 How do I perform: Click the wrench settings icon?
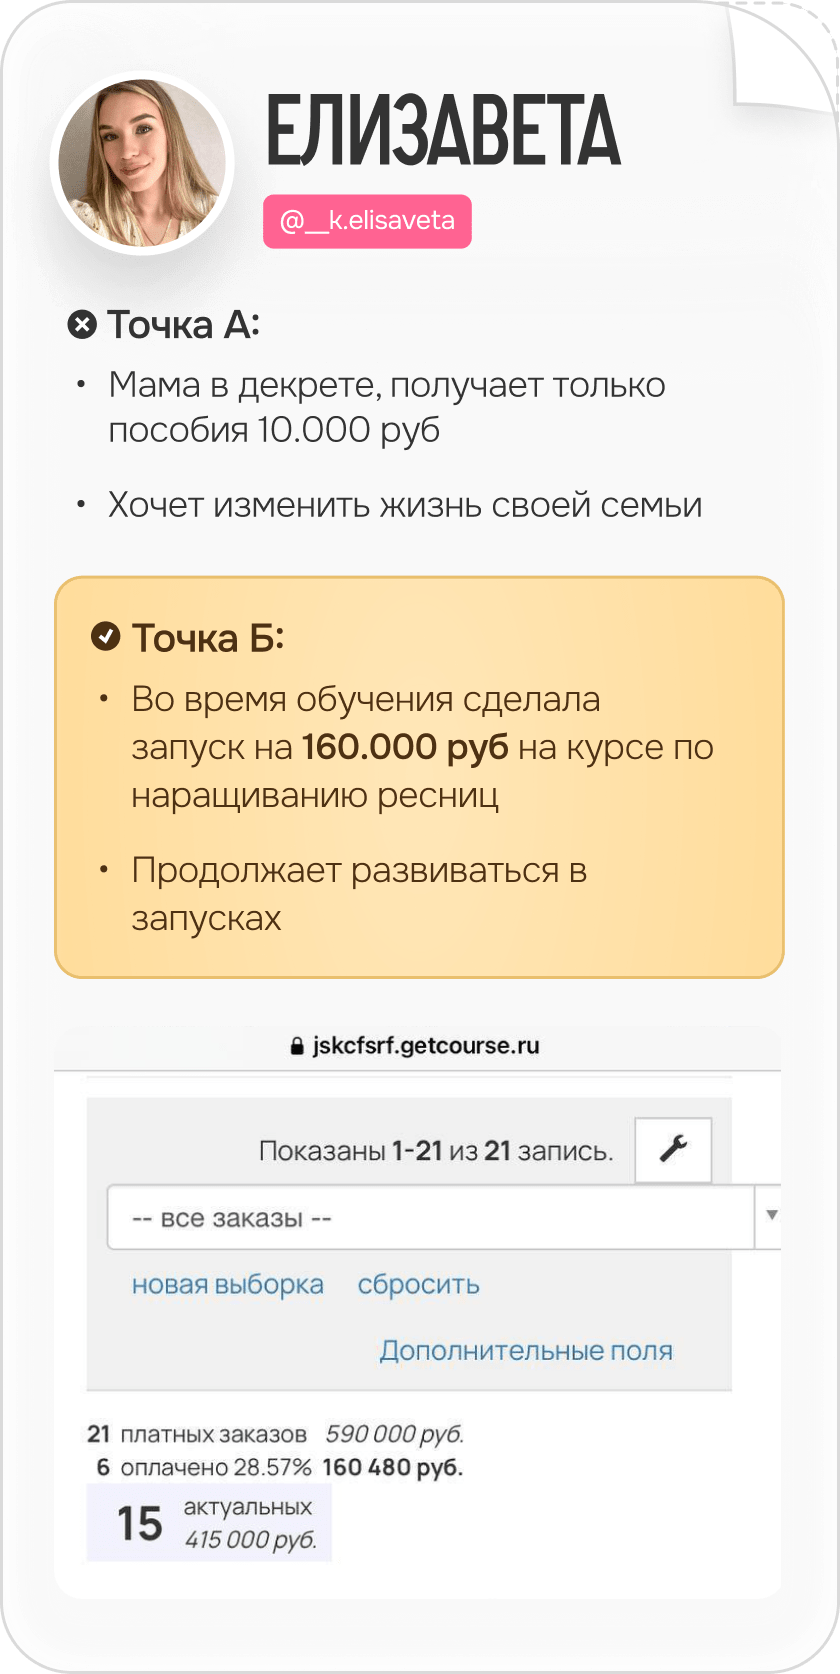pyautogui.click(x=673, y=1149)
